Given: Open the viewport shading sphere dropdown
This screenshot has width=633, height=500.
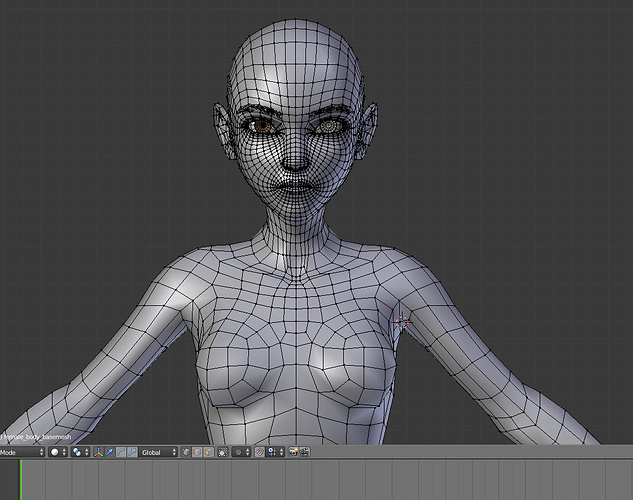Looking at the screenshot, I should [58, 452].
